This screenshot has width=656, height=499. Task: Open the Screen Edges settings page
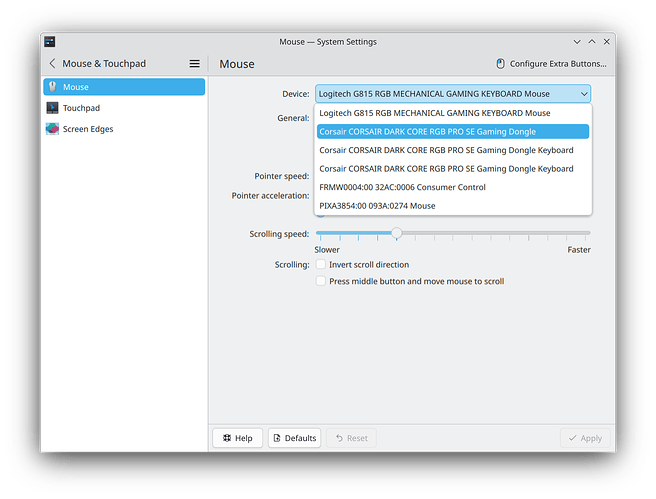tap(124, 129)
